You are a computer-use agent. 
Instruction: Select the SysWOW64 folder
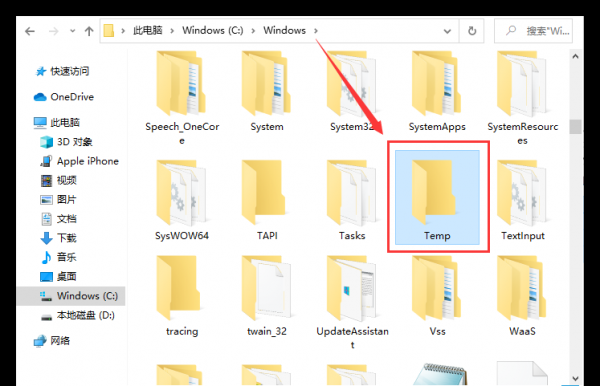point(182,200)
